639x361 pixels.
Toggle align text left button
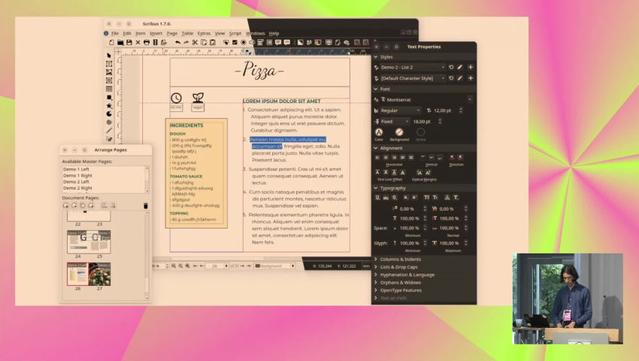click(x=377, y=157)
